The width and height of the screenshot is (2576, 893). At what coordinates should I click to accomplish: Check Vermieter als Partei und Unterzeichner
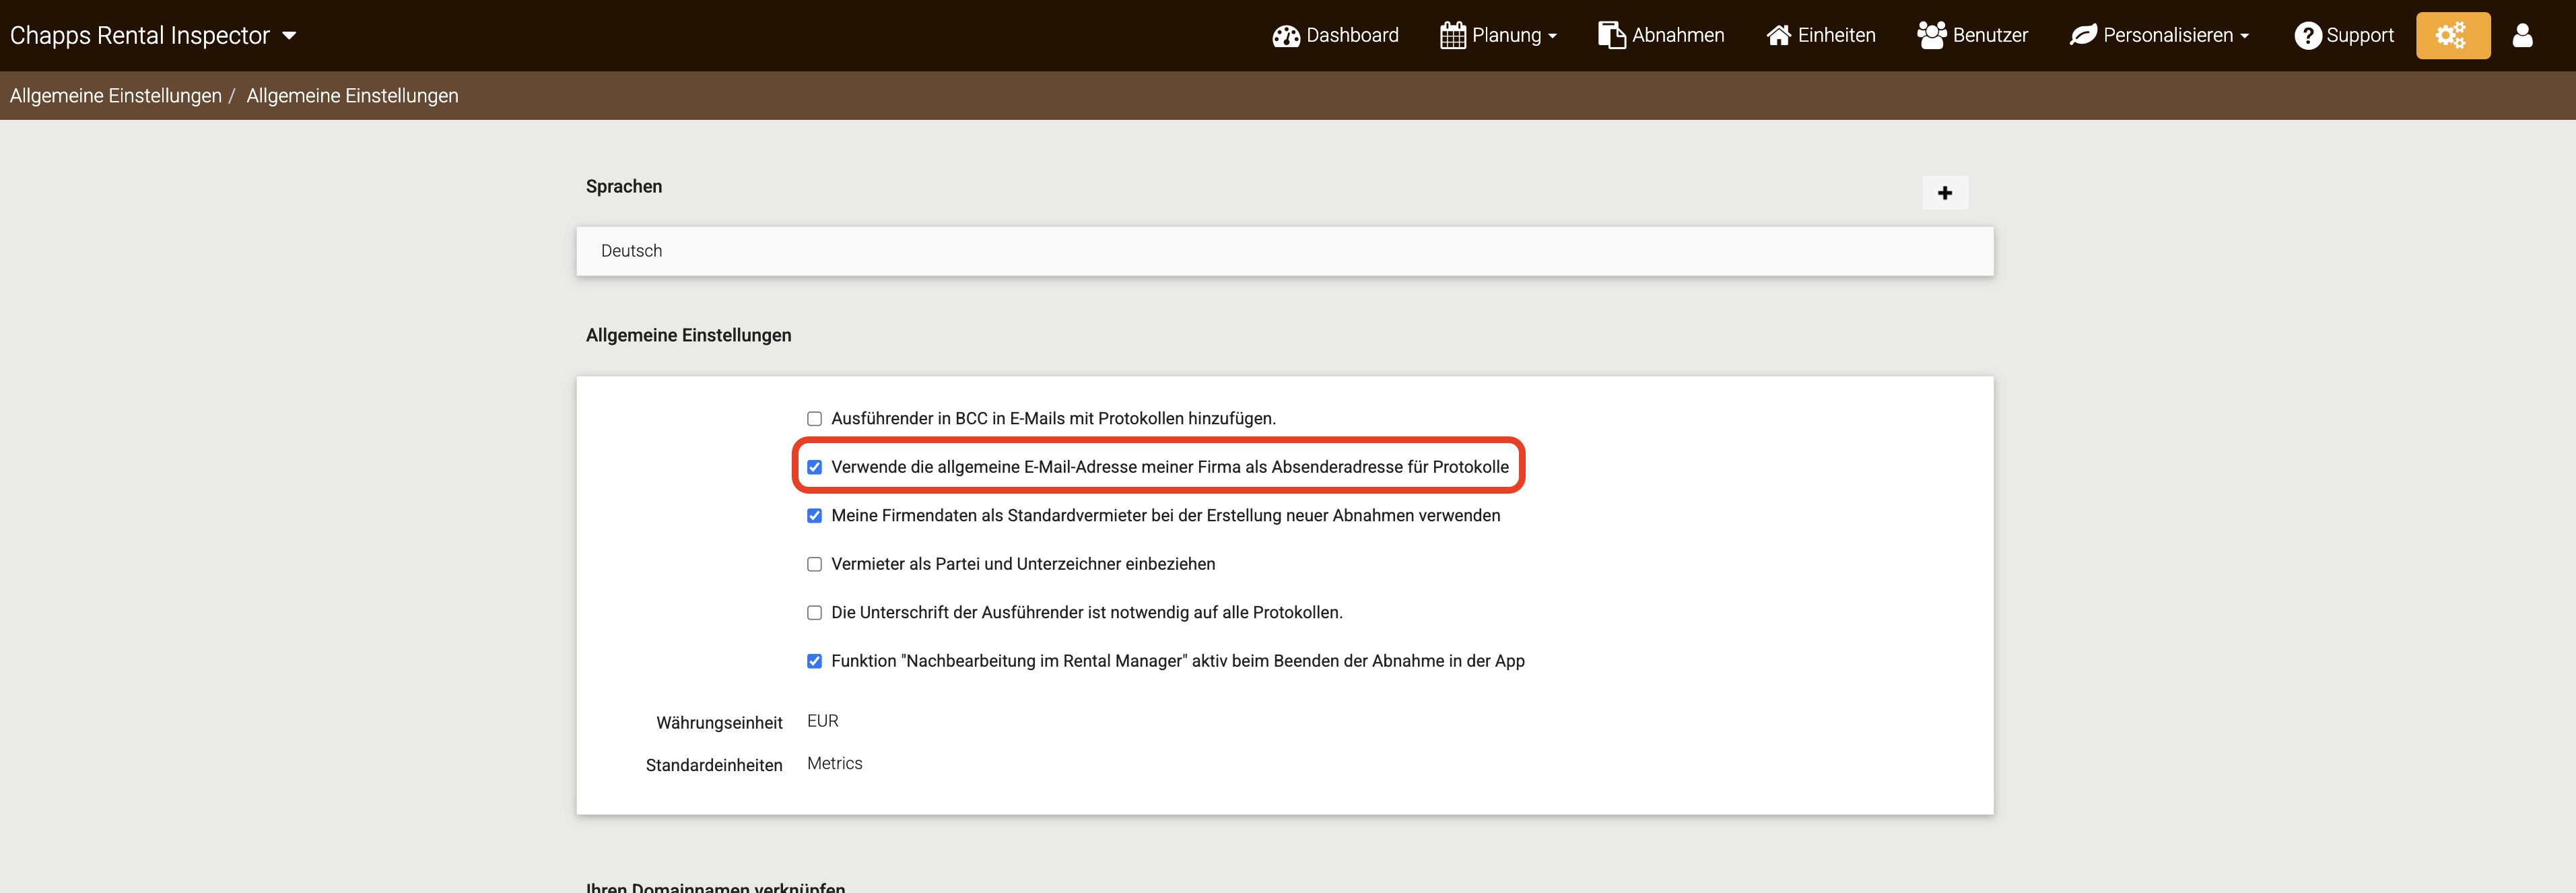coord(814,564)
